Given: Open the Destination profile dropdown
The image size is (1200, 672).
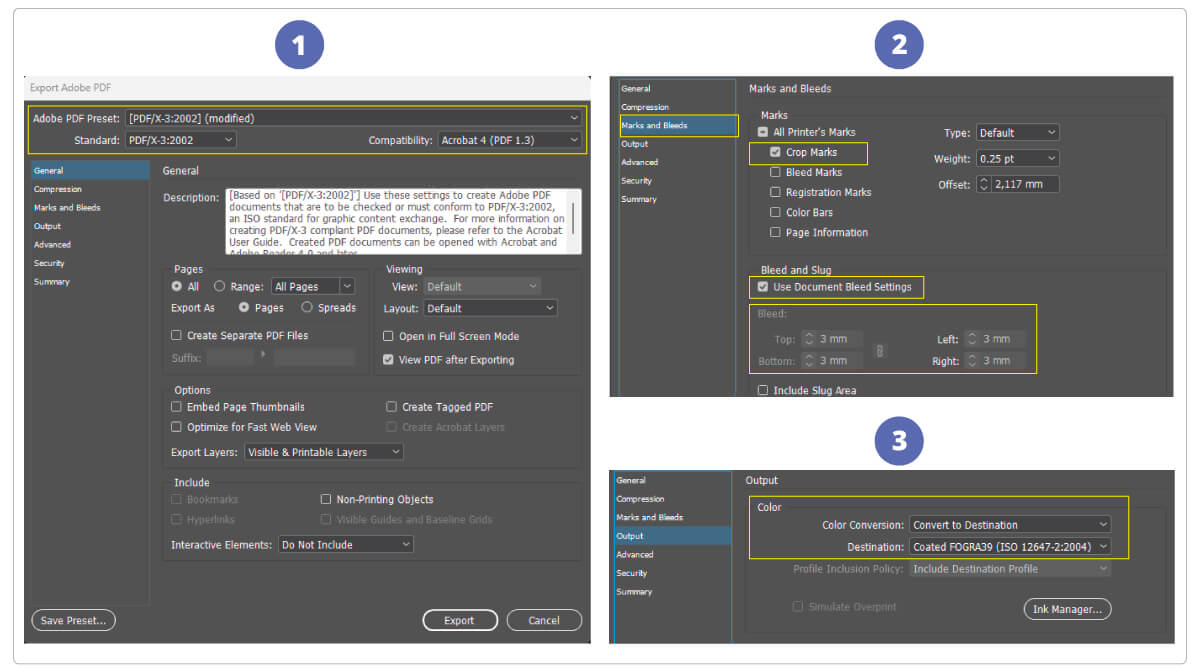Looking at the screenshot, I should [1010, 547].
